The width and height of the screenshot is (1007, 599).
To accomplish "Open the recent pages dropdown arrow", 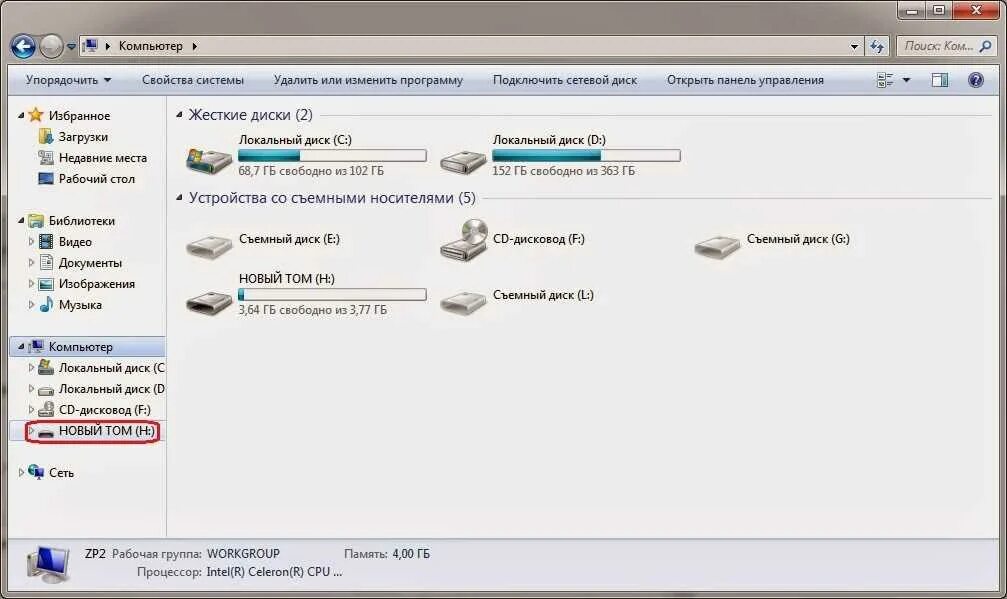I will click(x=71, y=47).
